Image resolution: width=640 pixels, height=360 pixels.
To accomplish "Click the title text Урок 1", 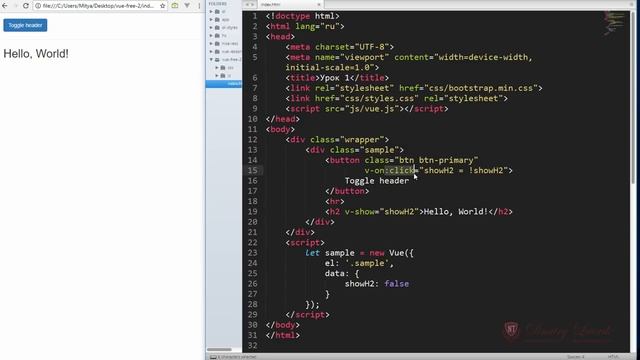I will 335,78.
